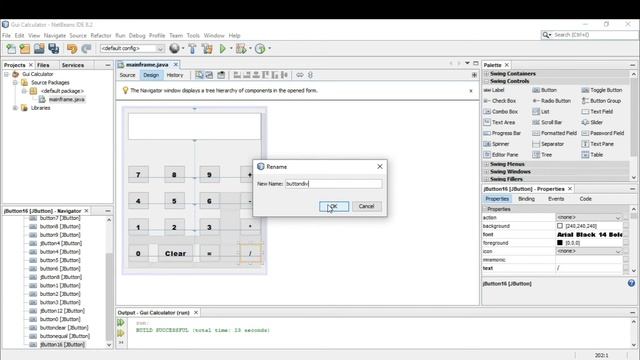Switch to the Files tab
640x360 pixels.
pyautogui.click(x=43, y=65)
